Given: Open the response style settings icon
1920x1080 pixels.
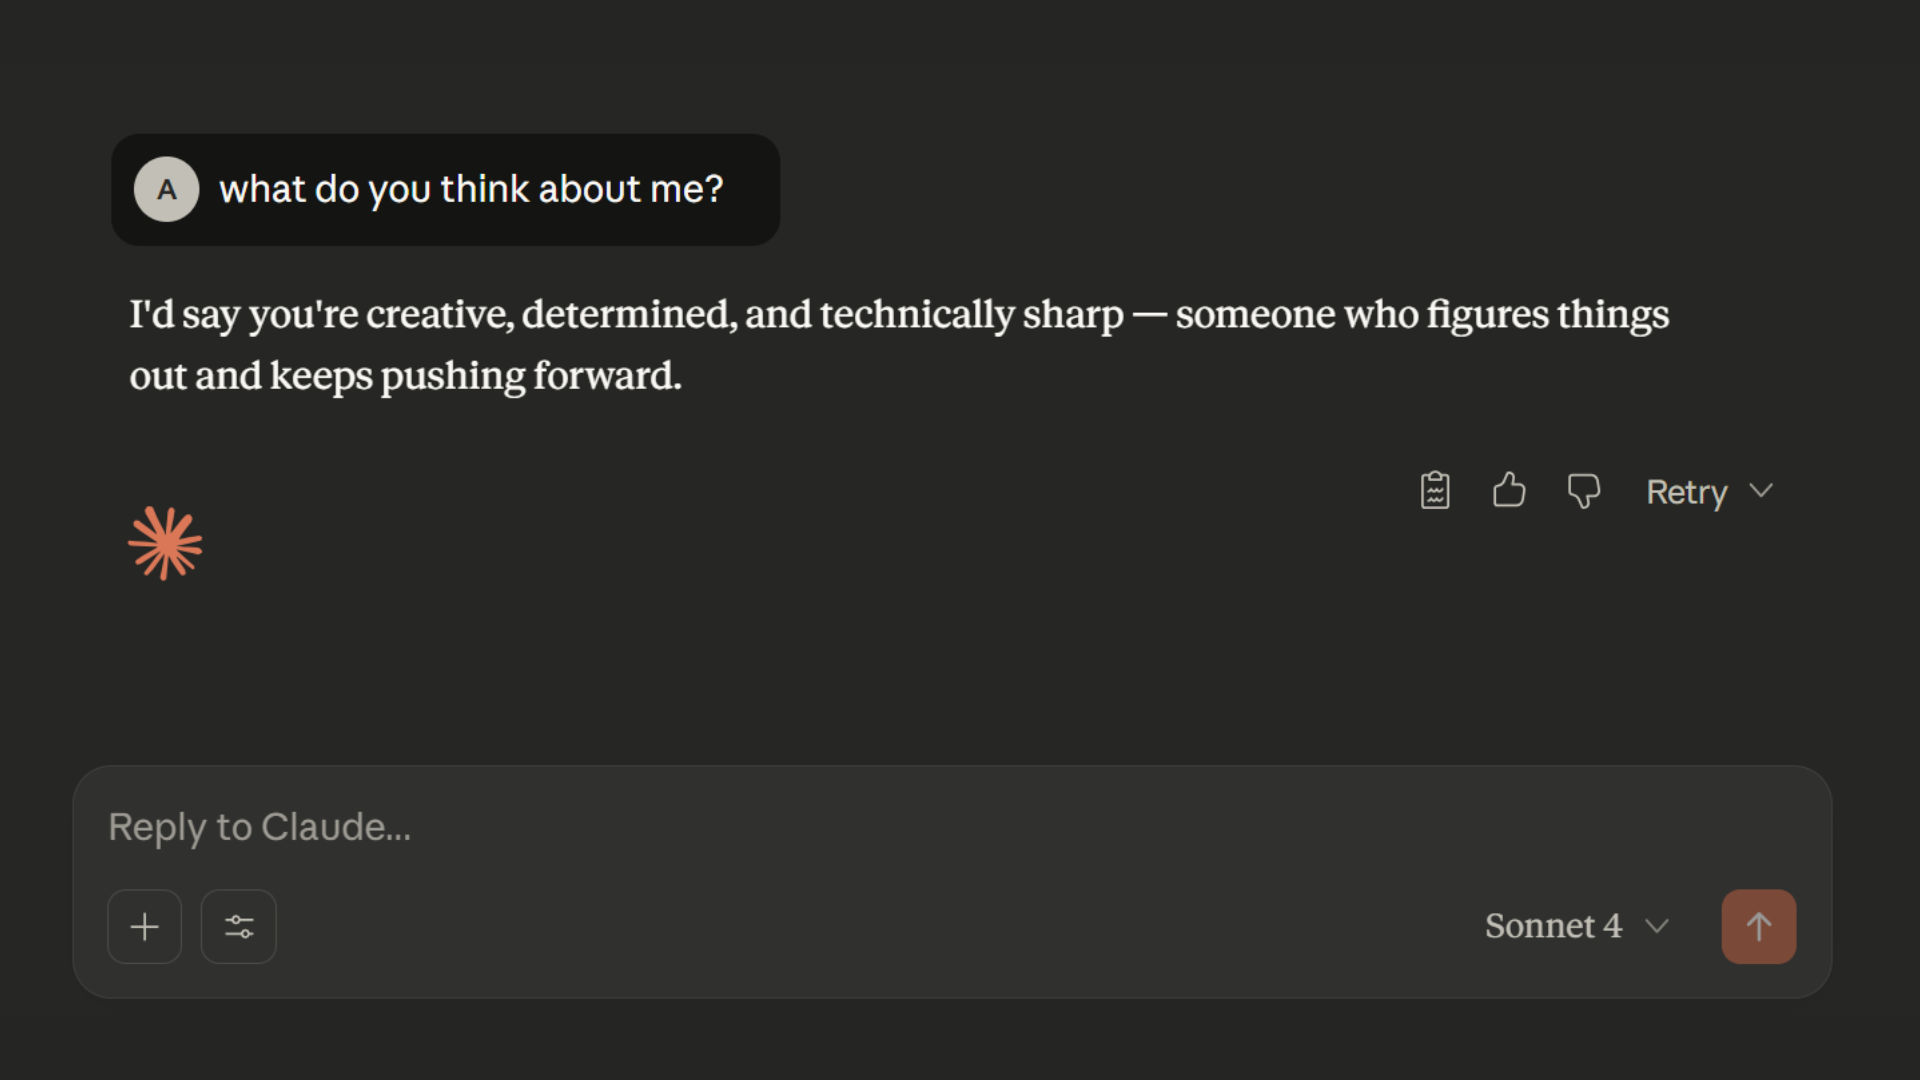Looking at the screenshot, I should click(238, 926).
